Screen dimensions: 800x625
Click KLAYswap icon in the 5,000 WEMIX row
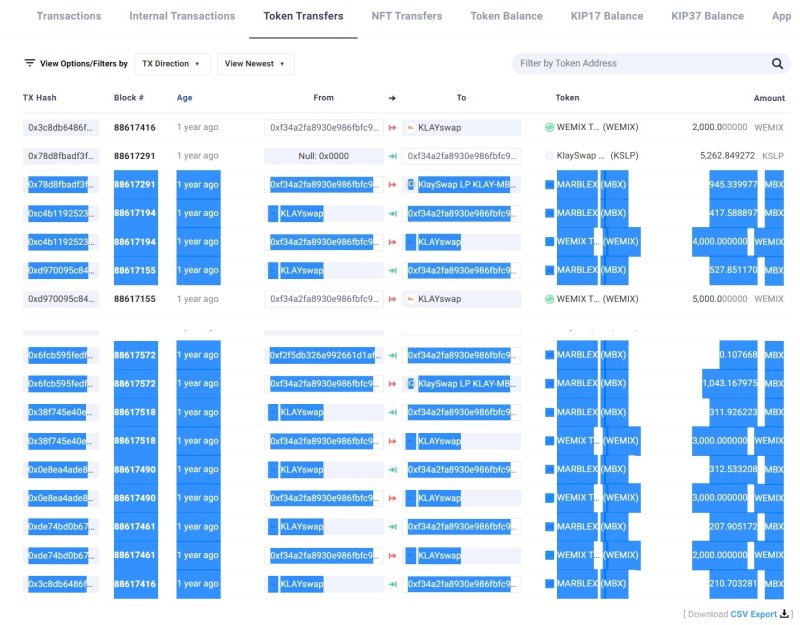[410, 299]
